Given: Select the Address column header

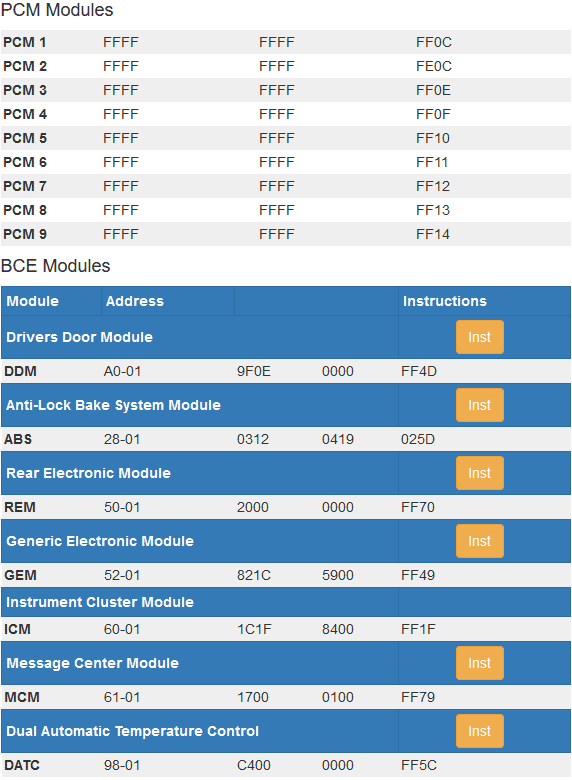Looking at the screenshot, I should point(135,301).
